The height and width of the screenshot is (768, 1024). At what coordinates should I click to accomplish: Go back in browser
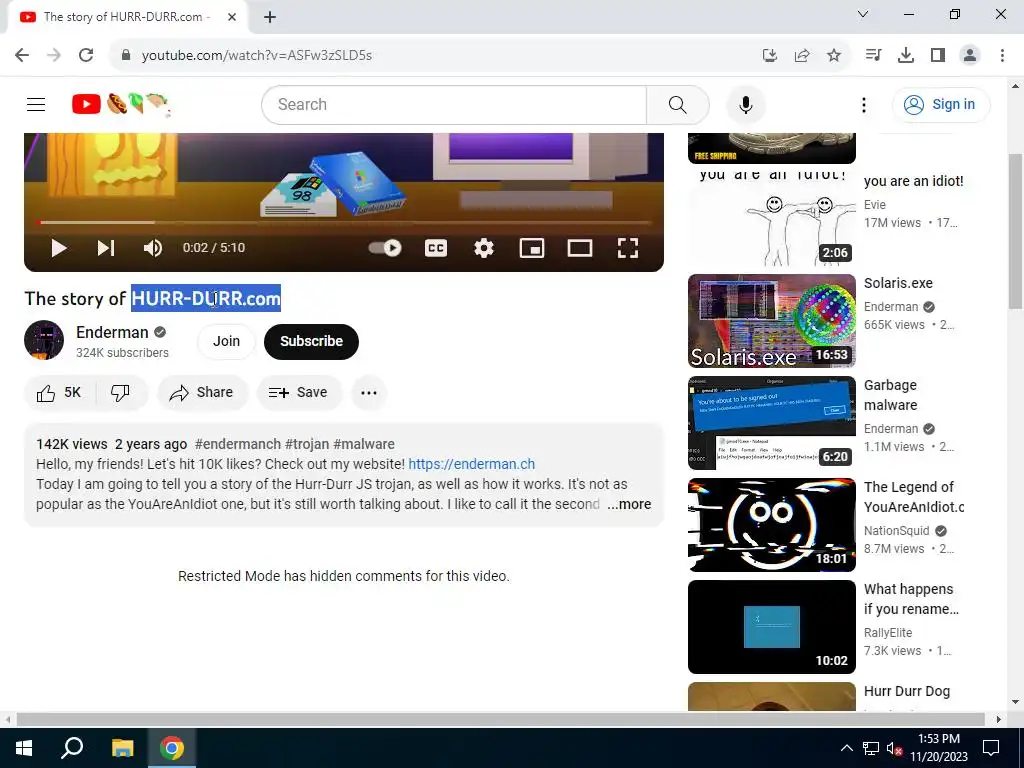[22, 55]
